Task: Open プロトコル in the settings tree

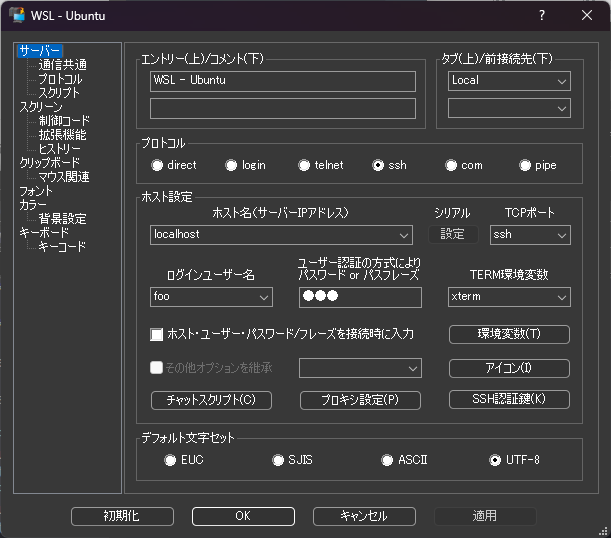Action: (60, 79)
